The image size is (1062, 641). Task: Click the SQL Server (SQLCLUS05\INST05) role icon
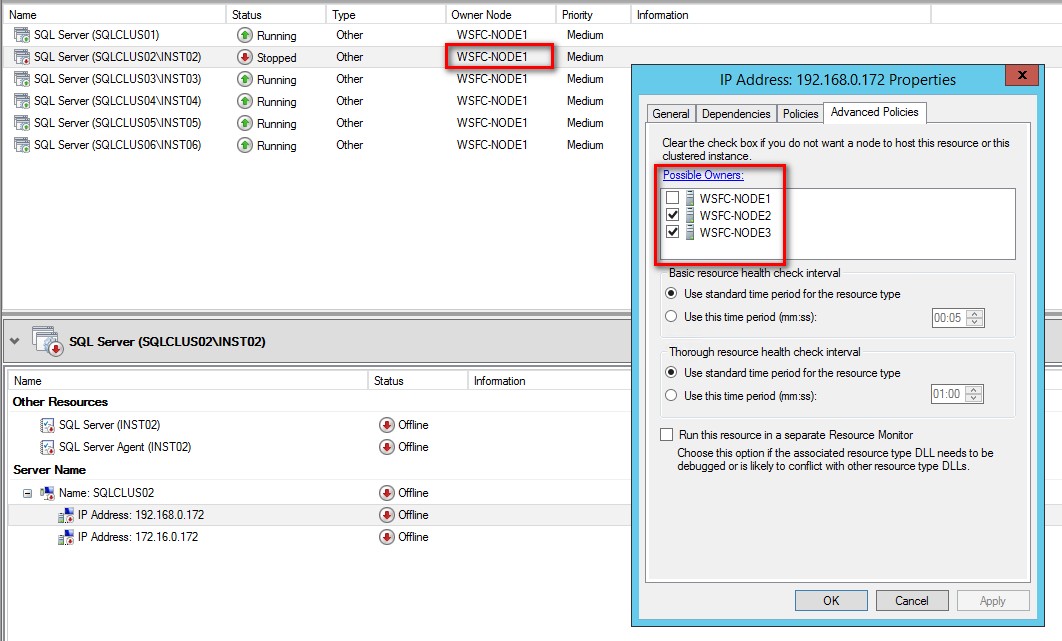click(22, 123)
